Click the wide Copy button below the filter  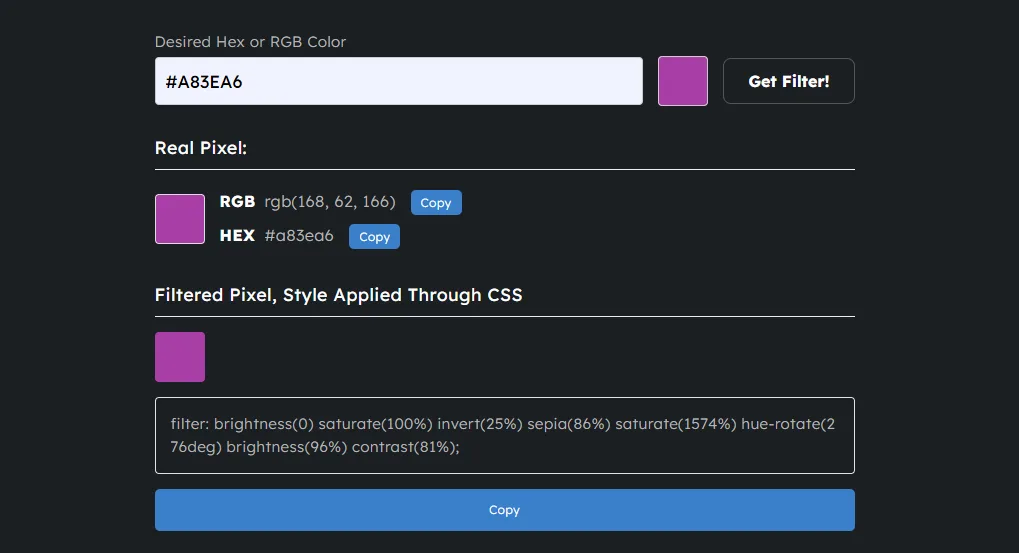[504, 510]
